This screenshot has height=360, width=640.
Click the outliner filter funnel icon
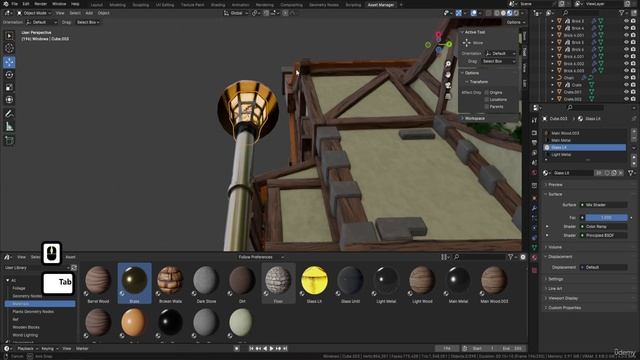(622, 13)
